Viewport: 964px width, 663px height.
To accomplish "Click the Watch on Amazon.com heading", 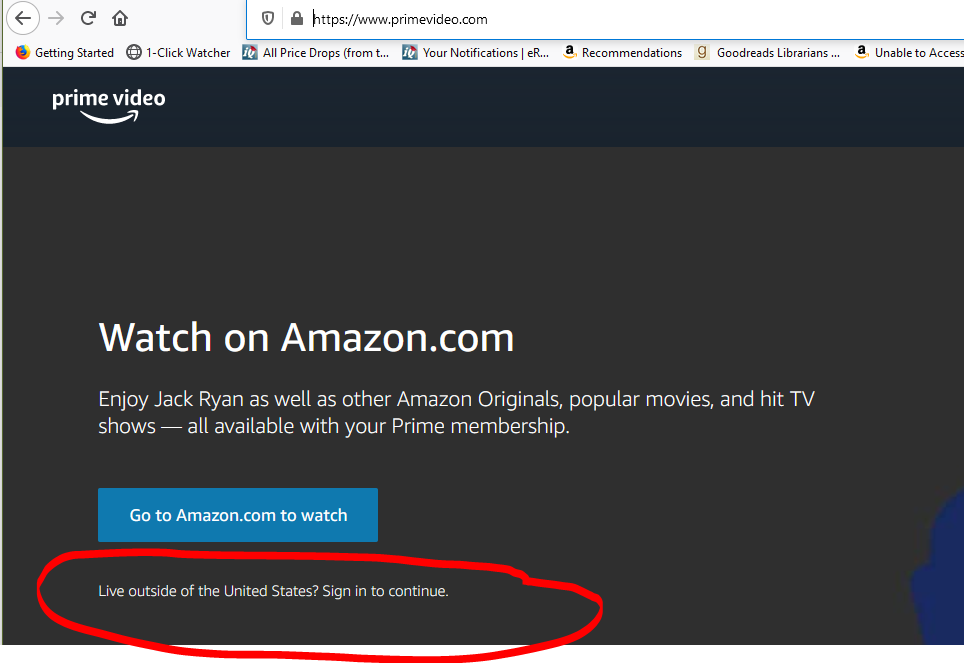I will 306,338.
